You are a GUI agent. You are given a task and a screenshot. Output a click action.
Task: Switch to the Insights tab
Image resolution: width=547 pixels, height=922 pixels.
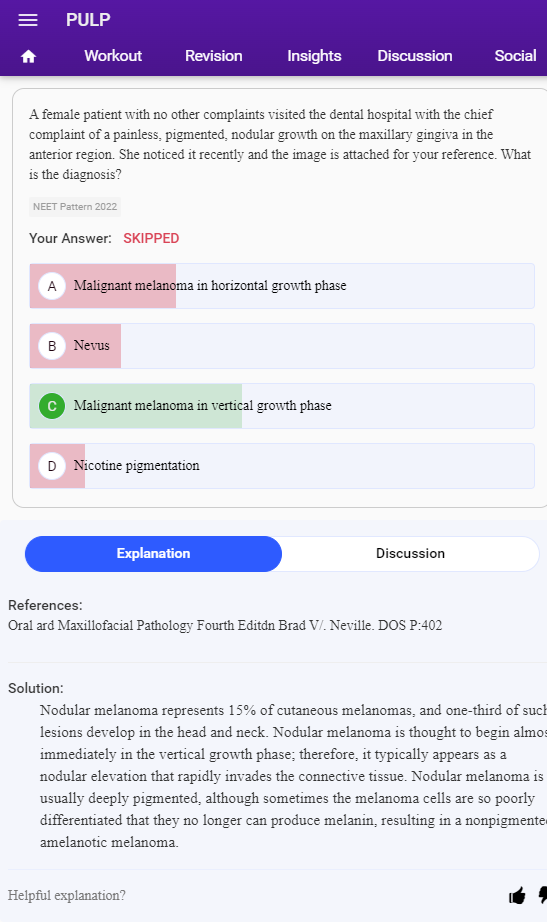coord(314,56)
